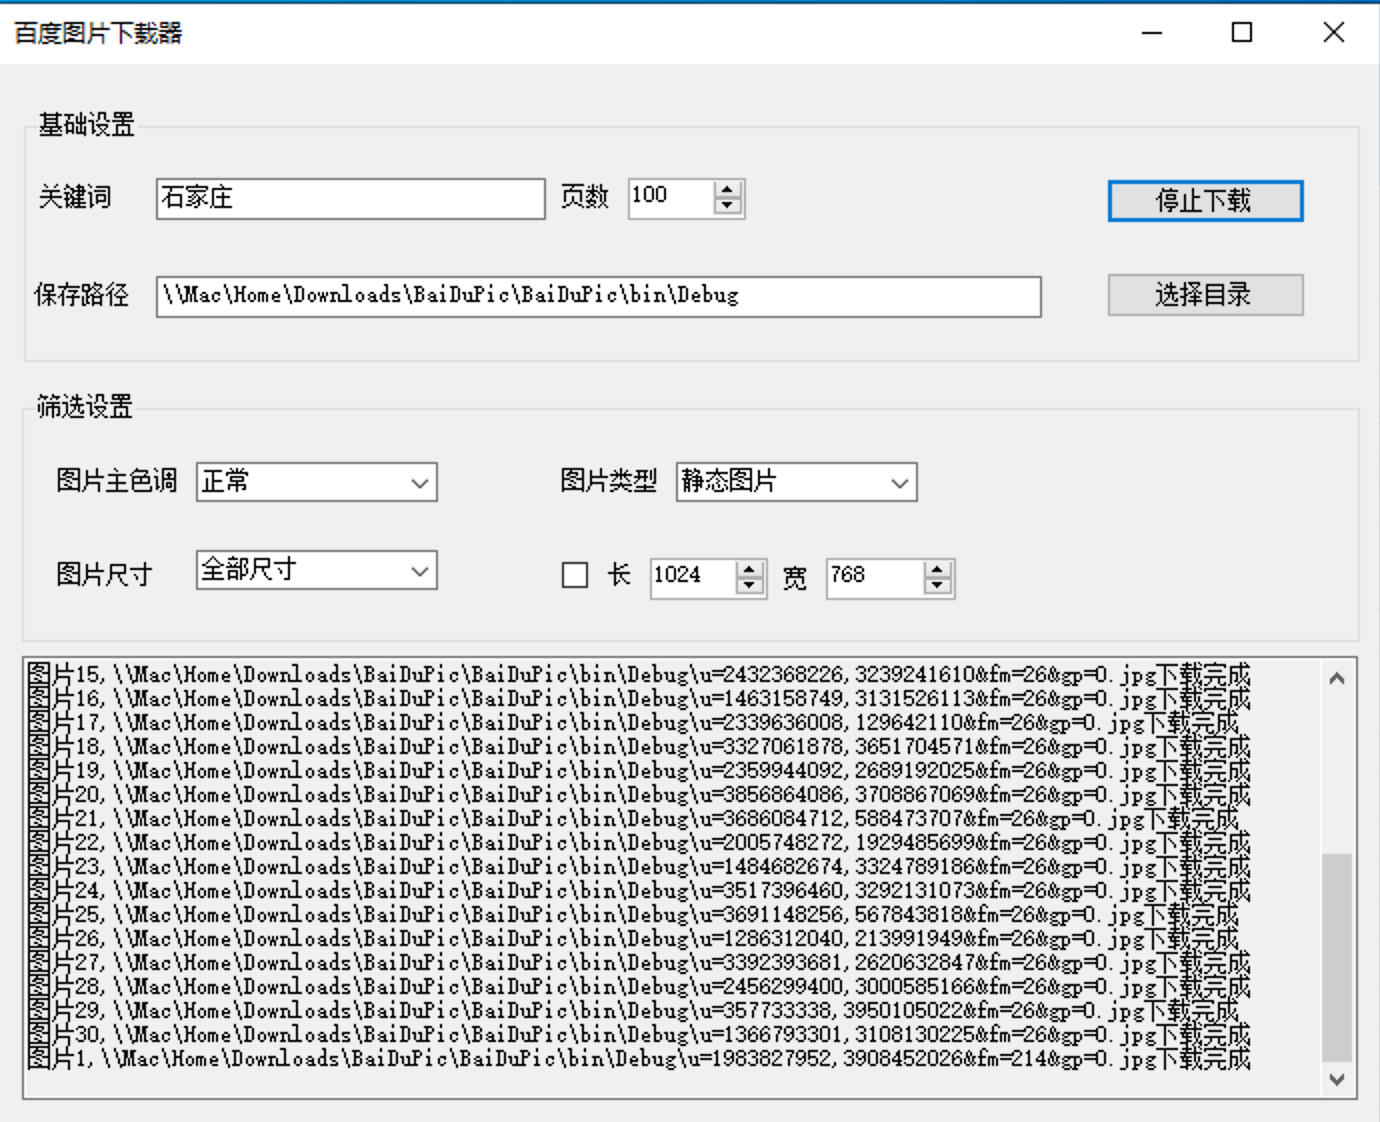The image size is (1380, 1122).
Task: Decrease the 页数 page count spinner
Action: click(728, 206)
